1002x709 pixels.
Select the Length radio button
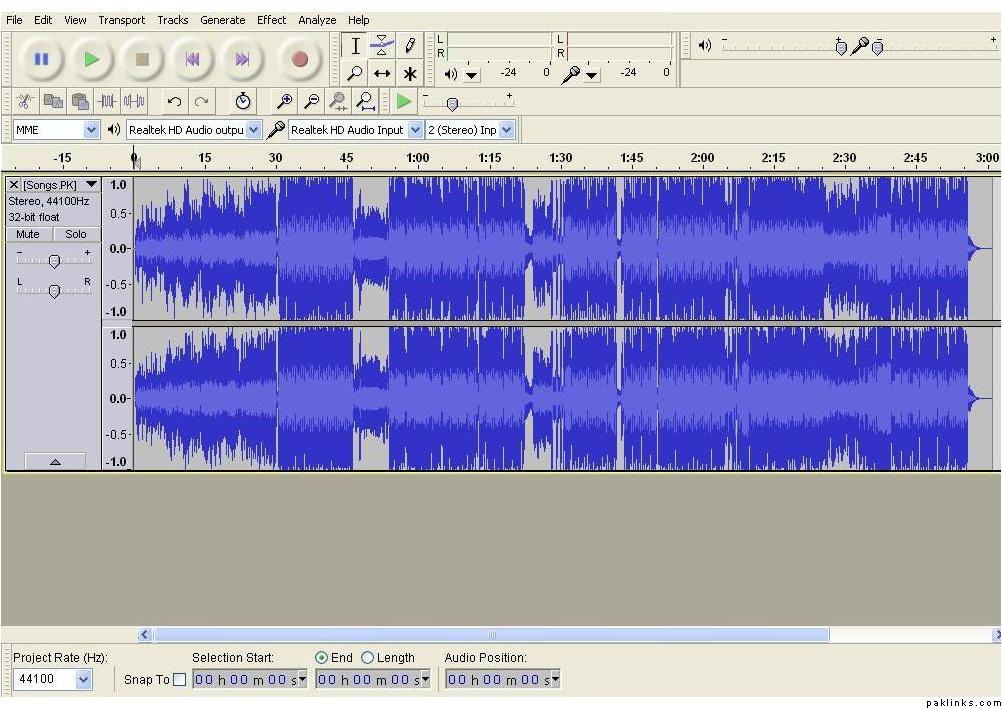(367, 658)
